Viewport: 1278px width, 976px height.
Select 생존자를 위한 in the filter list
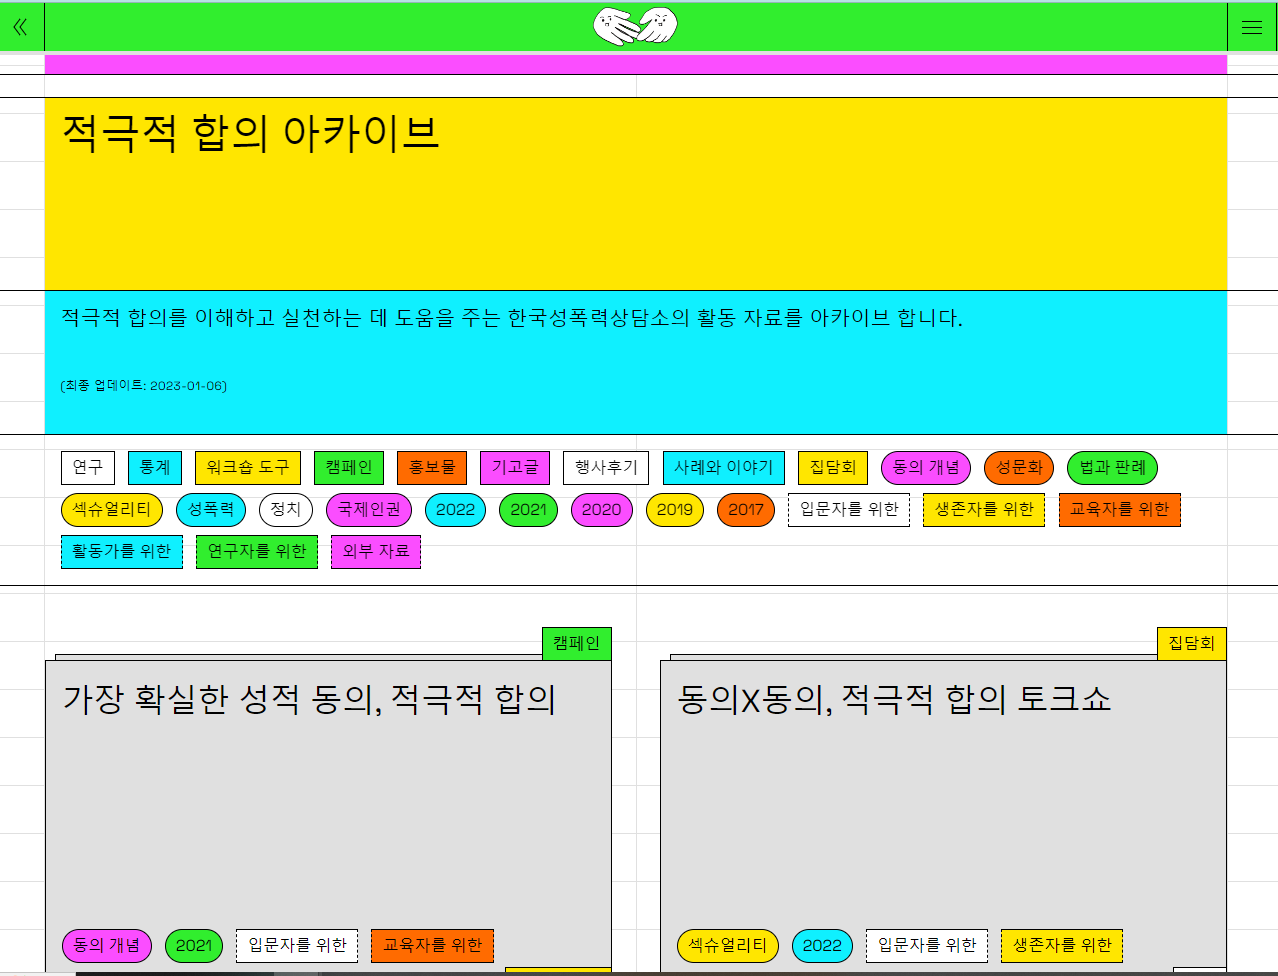click(984, 510)
